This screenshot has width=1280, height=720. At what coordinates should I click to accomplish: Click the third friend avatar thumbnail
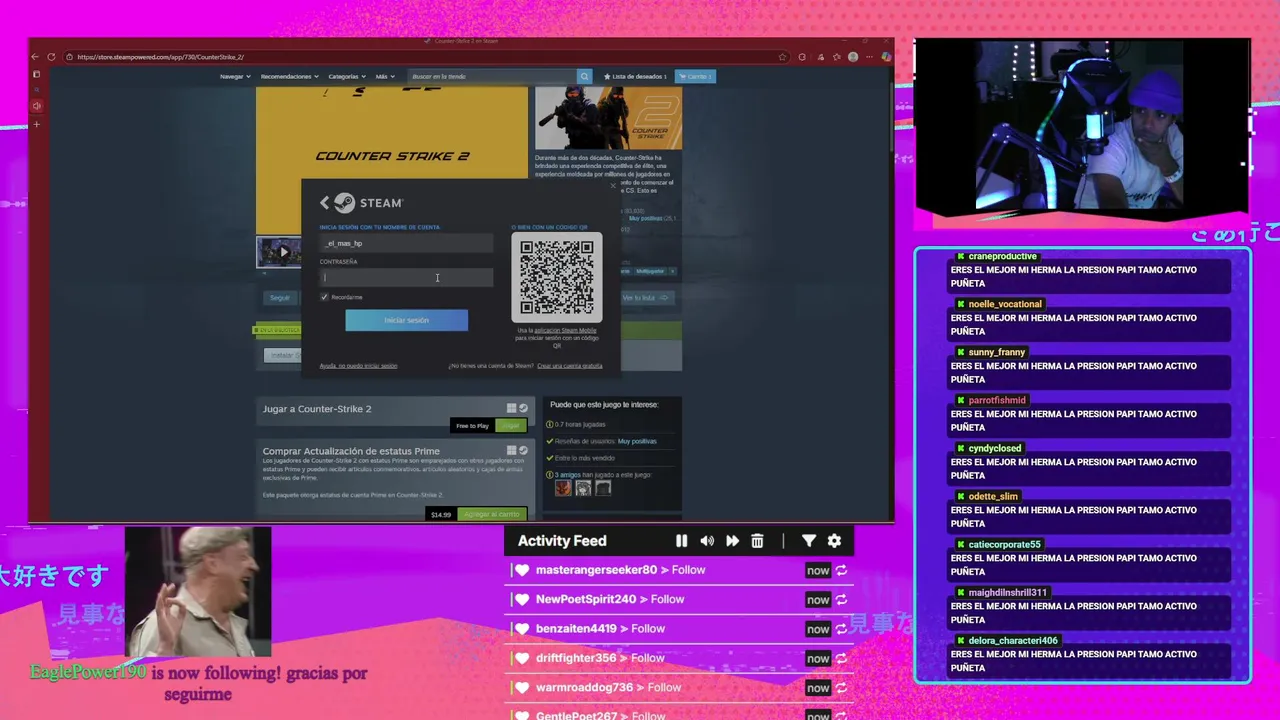point(603,488)
